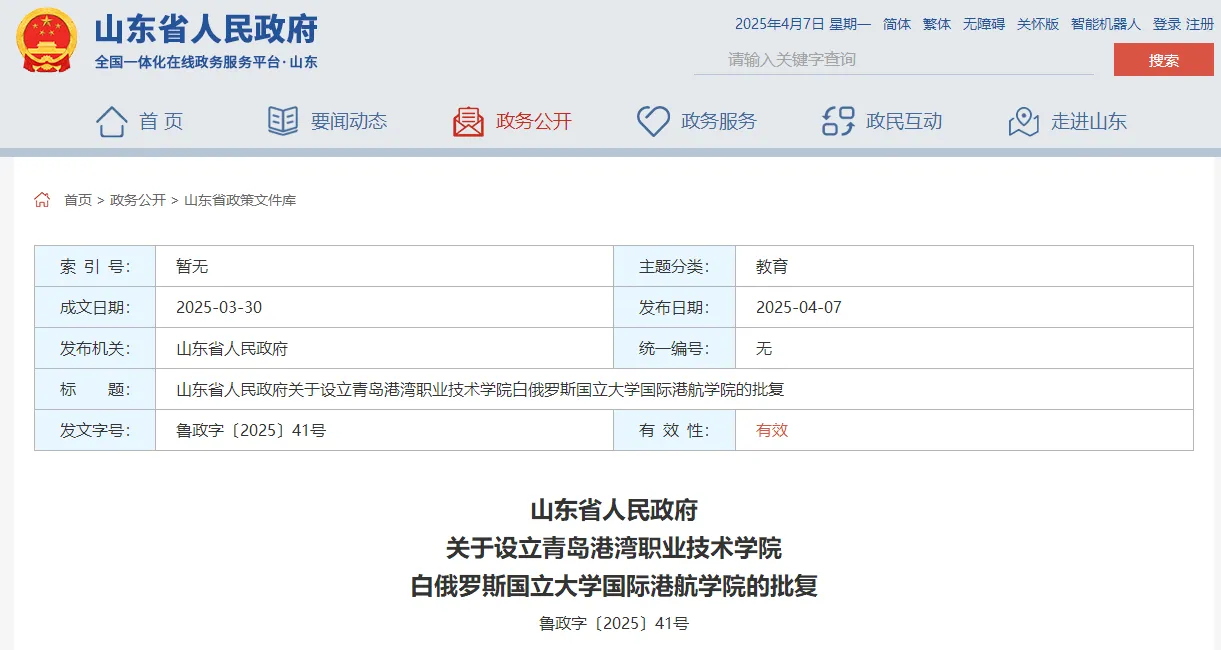Screen dimensions: 1221x650
Task: Go to 政务公开 in the breadcrumb
Action: (x=138, y=200)
